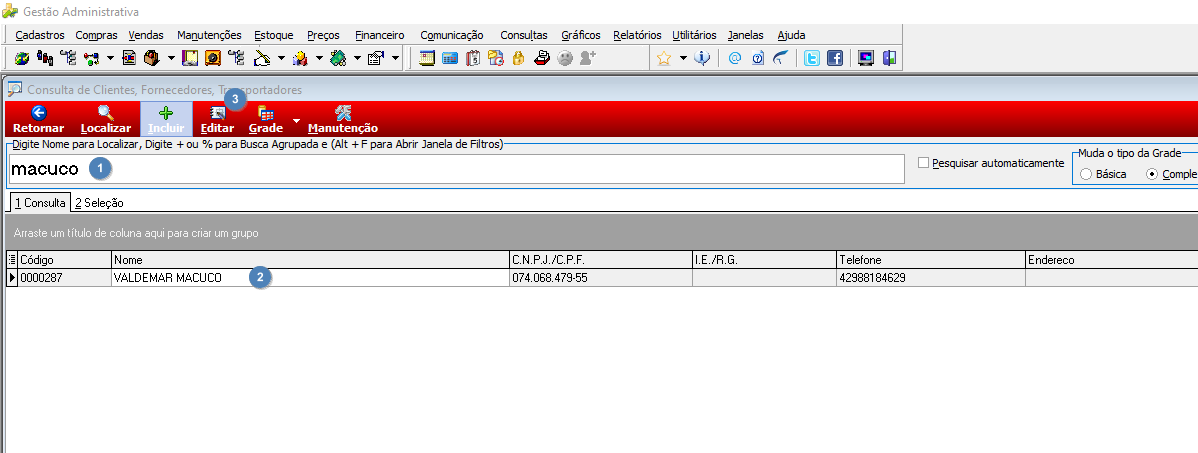
Task: Click the tree structure icon right of the safe icon
Action: coord(235,58)
